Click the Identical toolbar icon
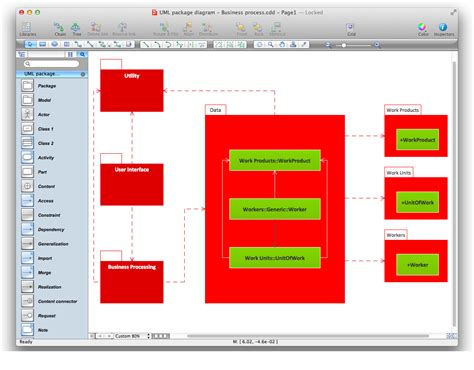The height and width of the screenshot is (370, 474). coord(277,29)
